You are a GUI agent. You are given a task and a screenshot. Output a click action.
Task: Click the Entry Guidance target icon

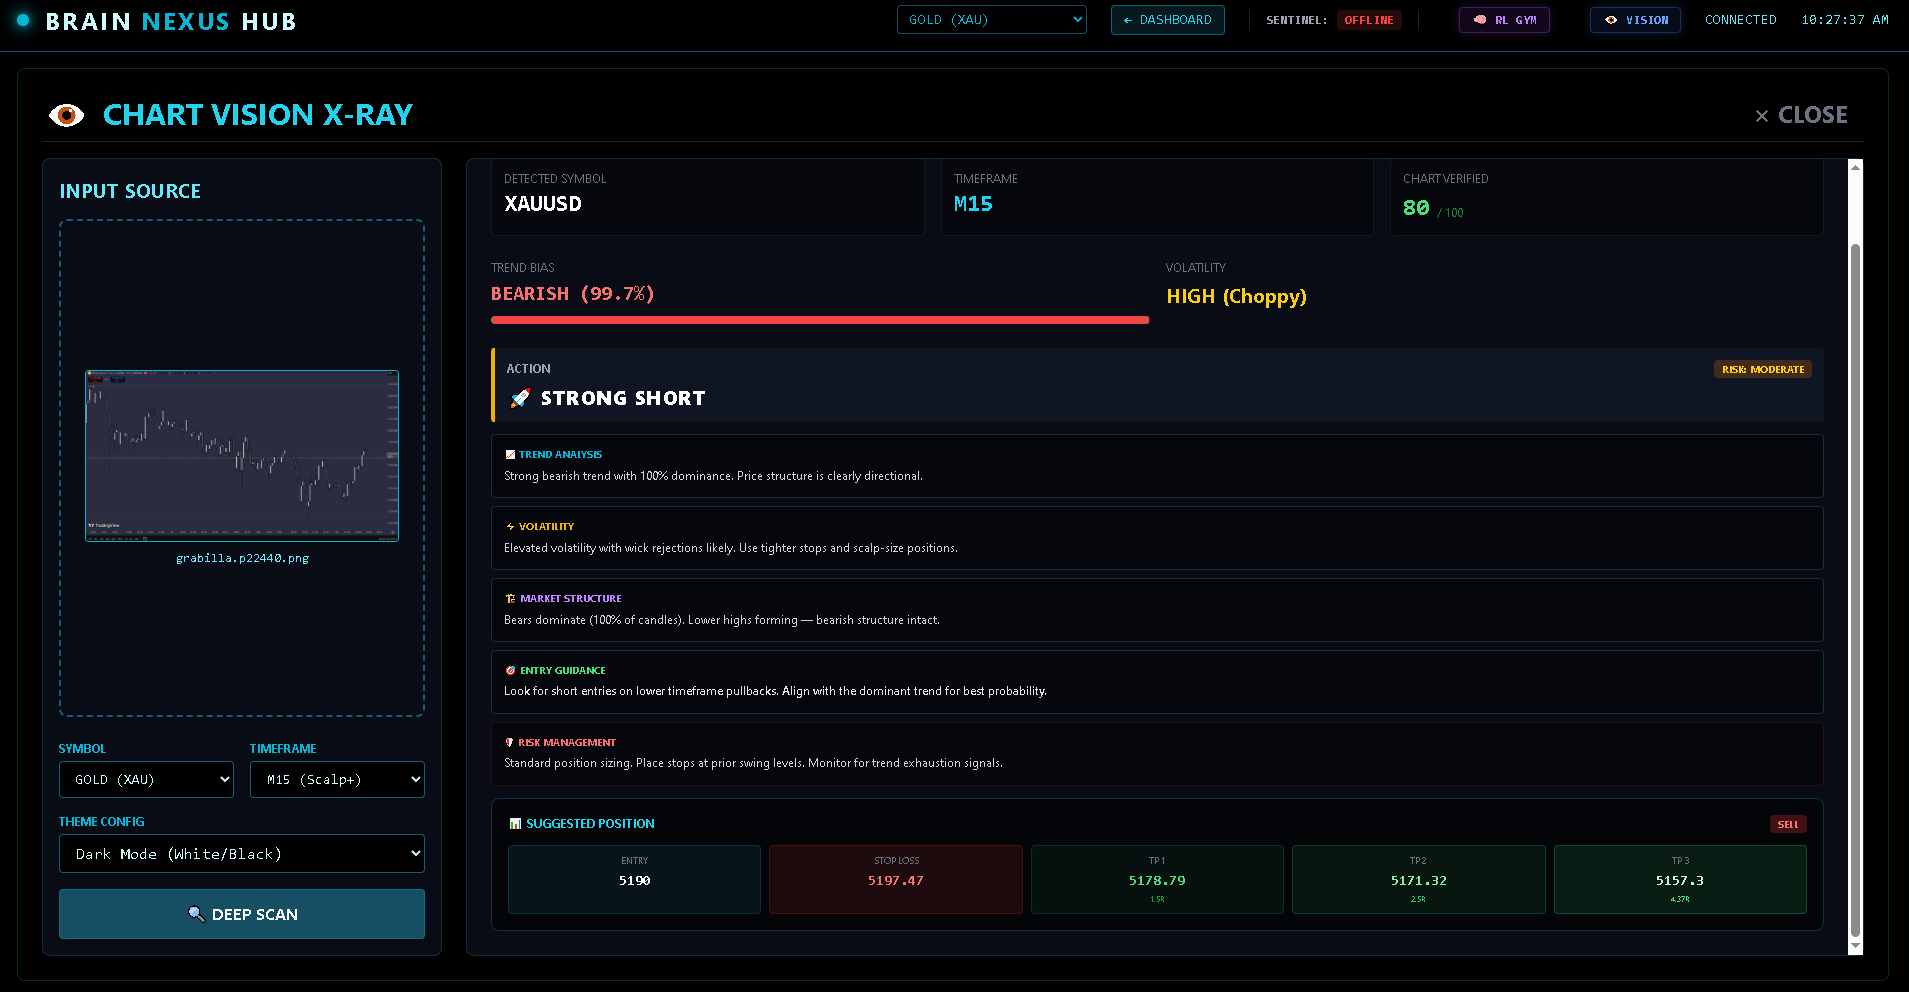(x=510, y=671)
